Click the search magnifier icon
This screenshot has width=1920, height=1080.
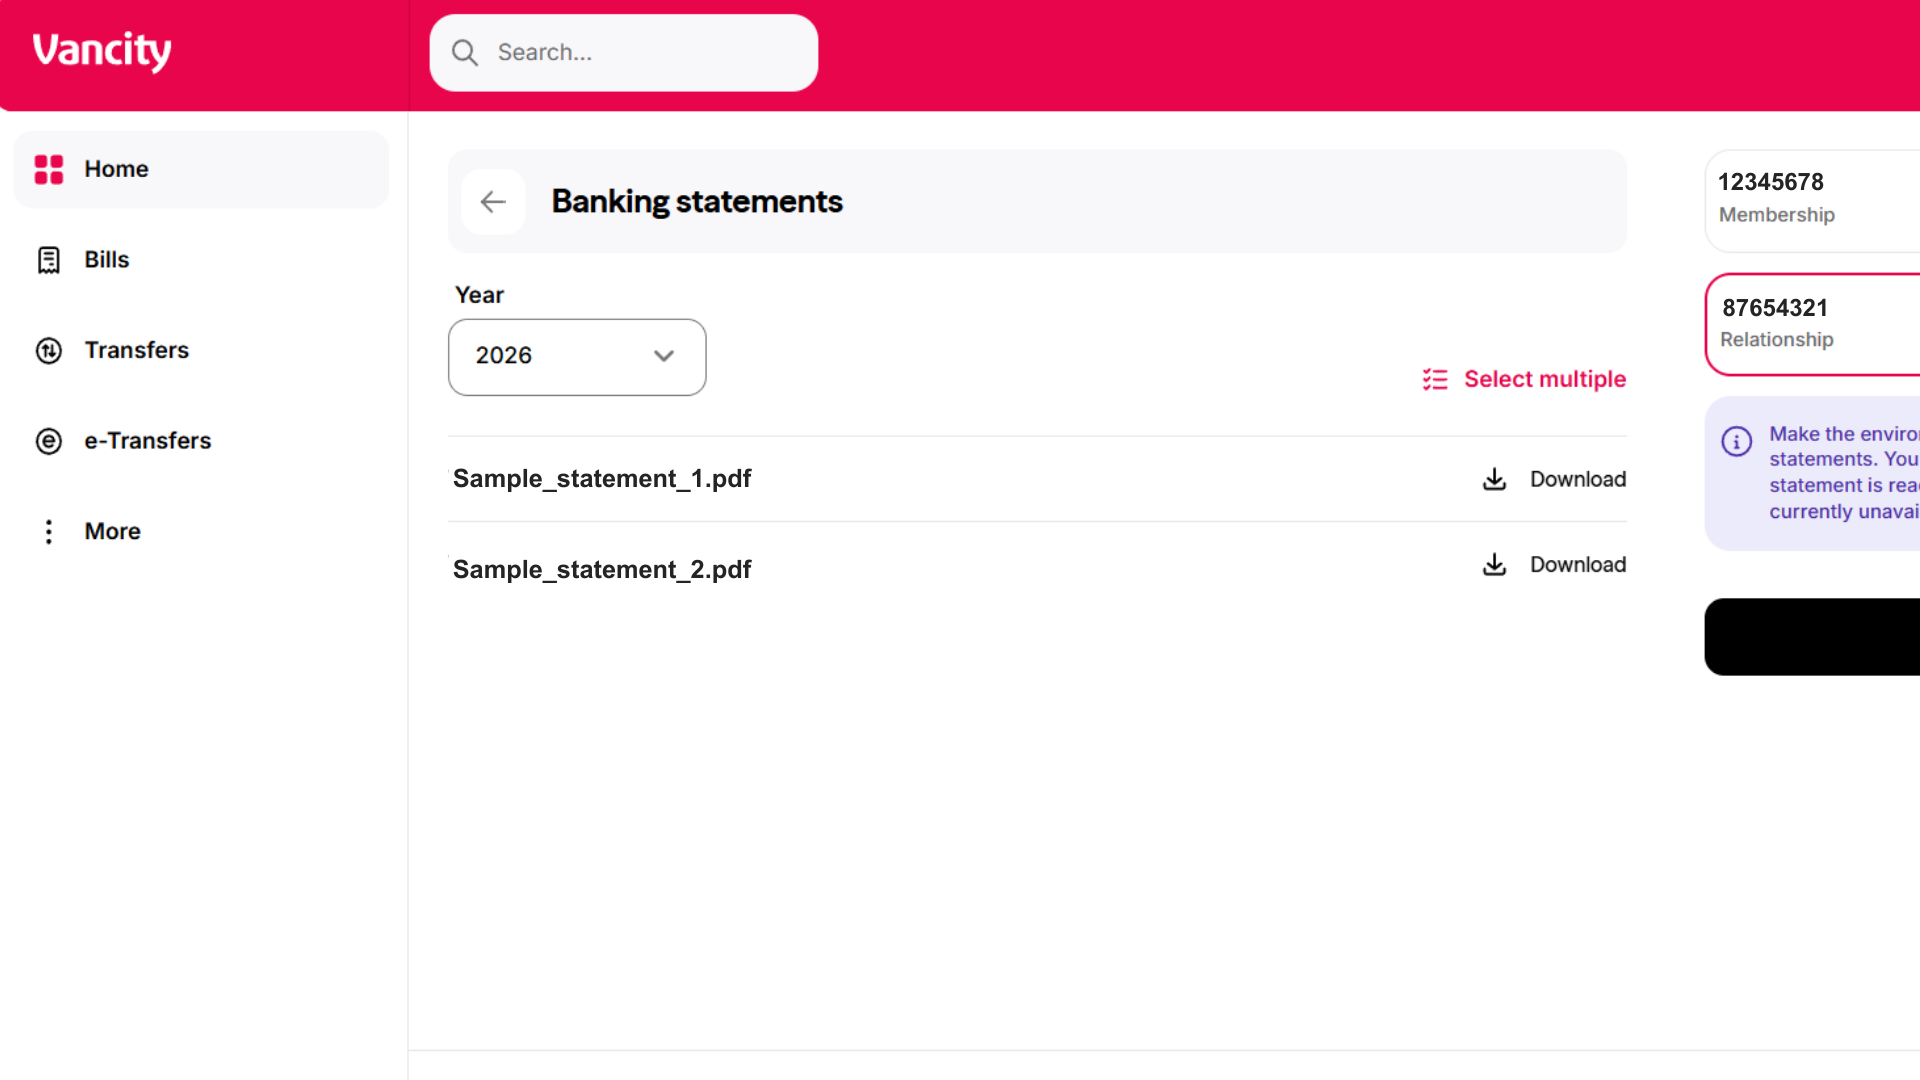[x=465, y=53]
